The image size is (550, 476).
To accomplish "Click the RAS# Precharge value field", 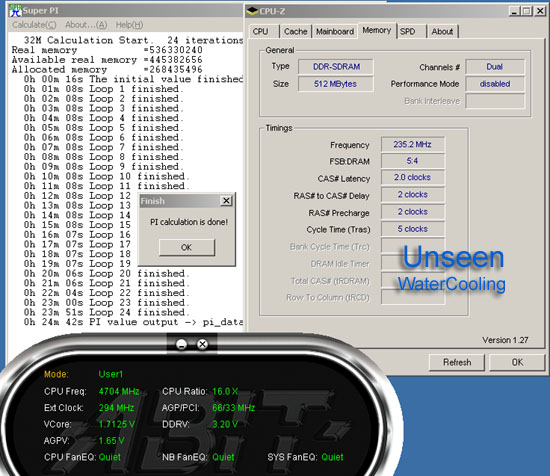I will click(x=413, y=212).
